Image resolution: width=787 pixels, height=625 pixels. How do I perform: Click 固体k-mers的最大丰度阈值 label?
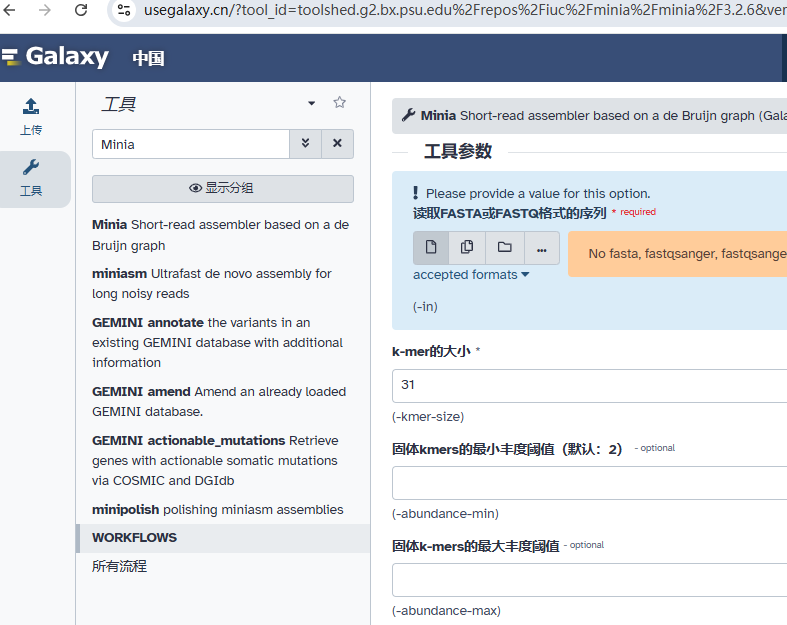pos(475,546)
